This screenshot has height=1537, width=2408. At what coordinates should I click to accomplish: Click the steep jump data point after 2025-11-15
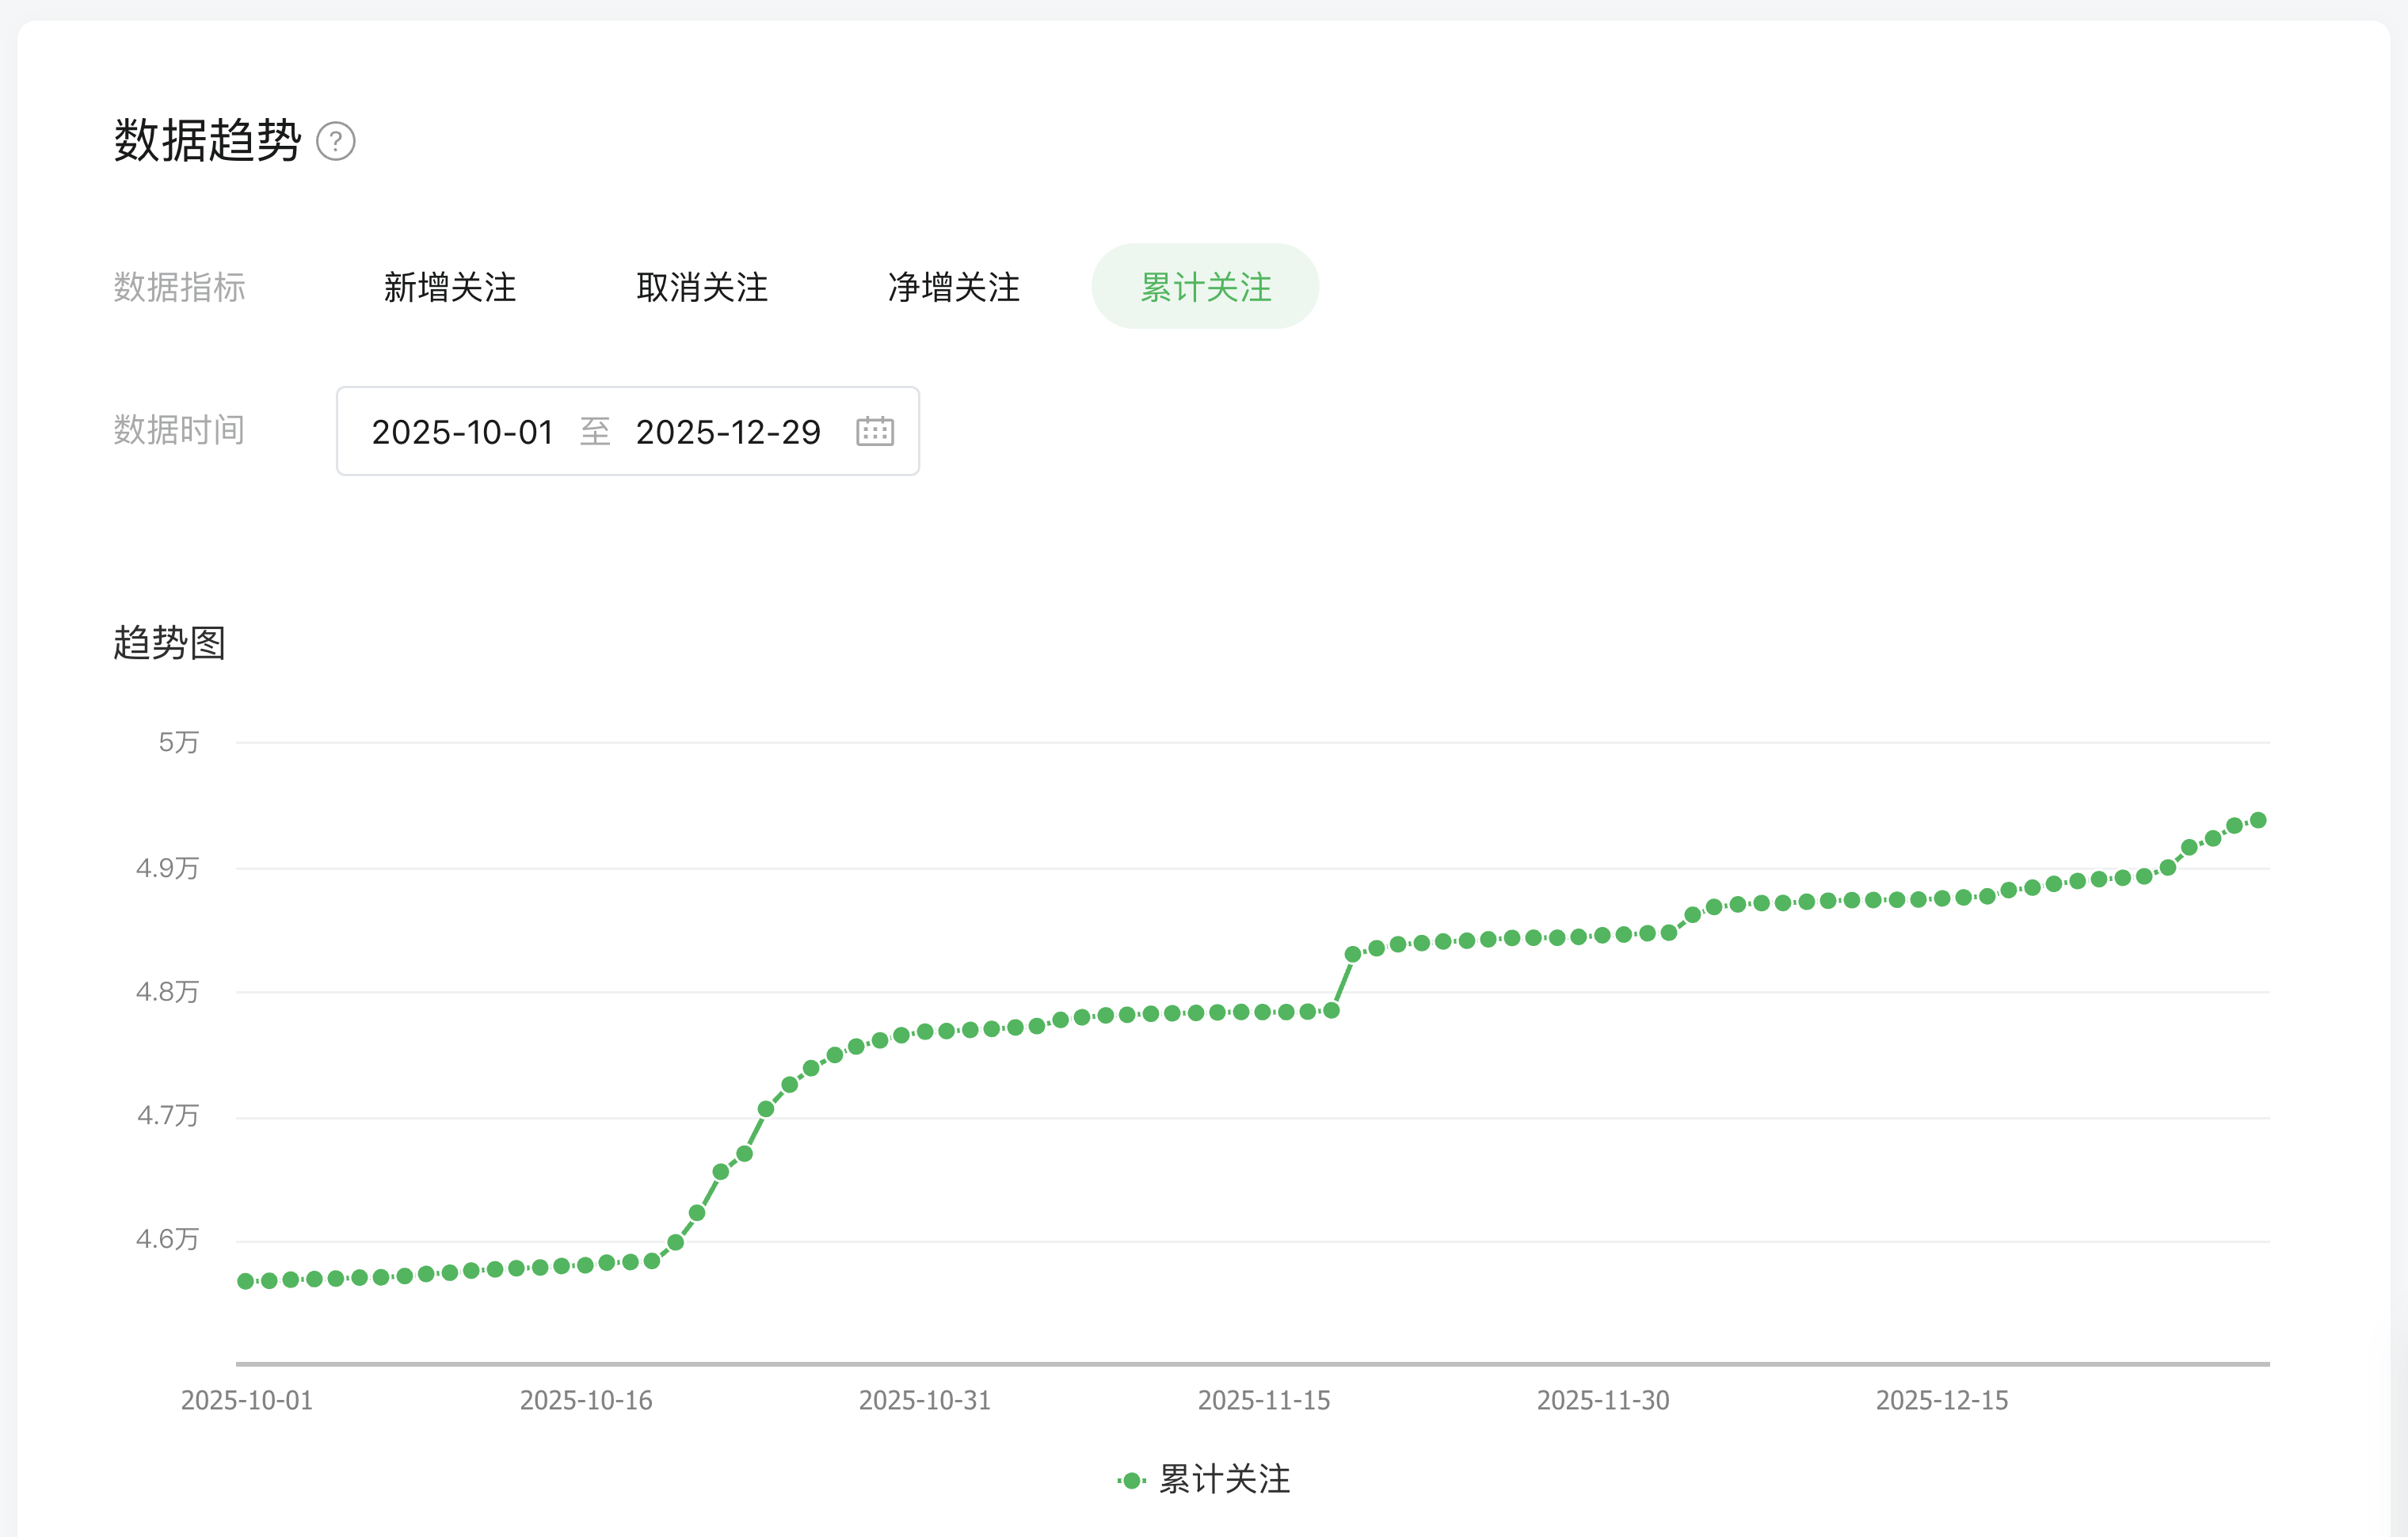tap(1353, 953)
